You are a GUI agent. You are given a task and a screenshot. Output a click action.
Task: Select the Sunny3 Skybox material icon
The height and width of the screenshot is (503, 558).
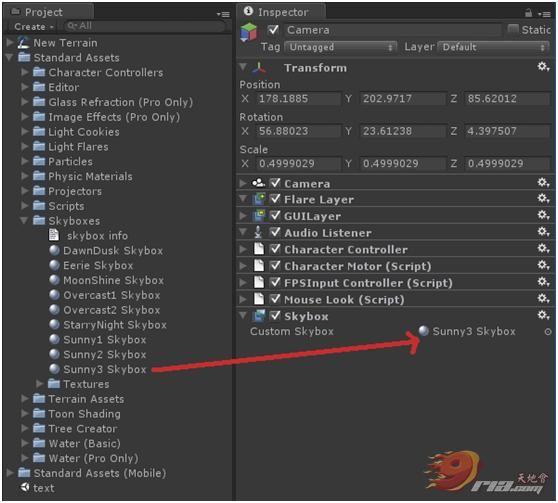tap(54, 369)
